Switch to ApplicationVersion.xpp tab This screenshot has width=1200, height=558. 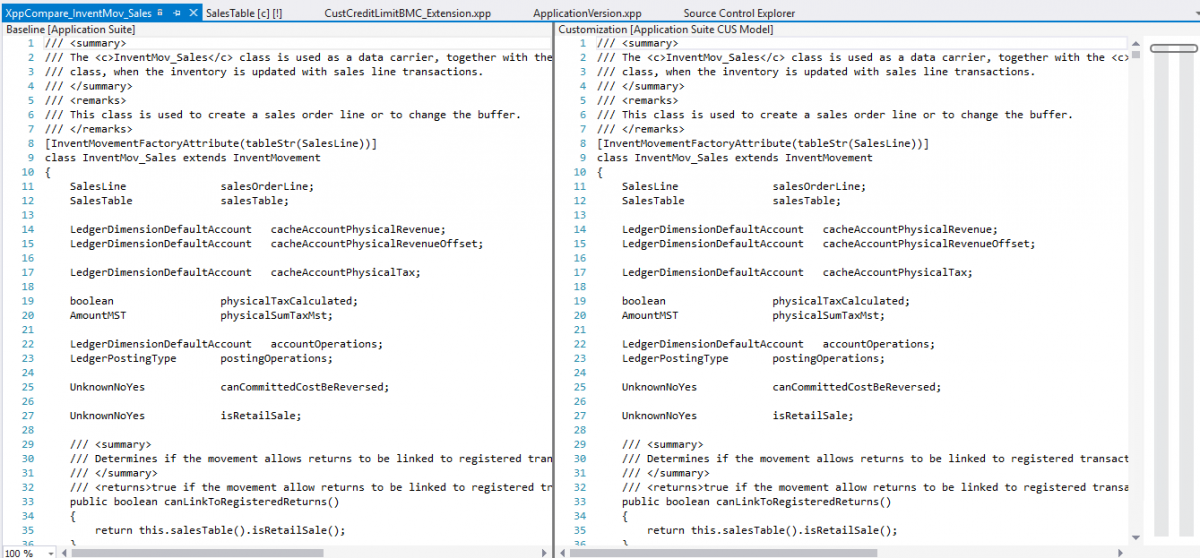point(587,13)
